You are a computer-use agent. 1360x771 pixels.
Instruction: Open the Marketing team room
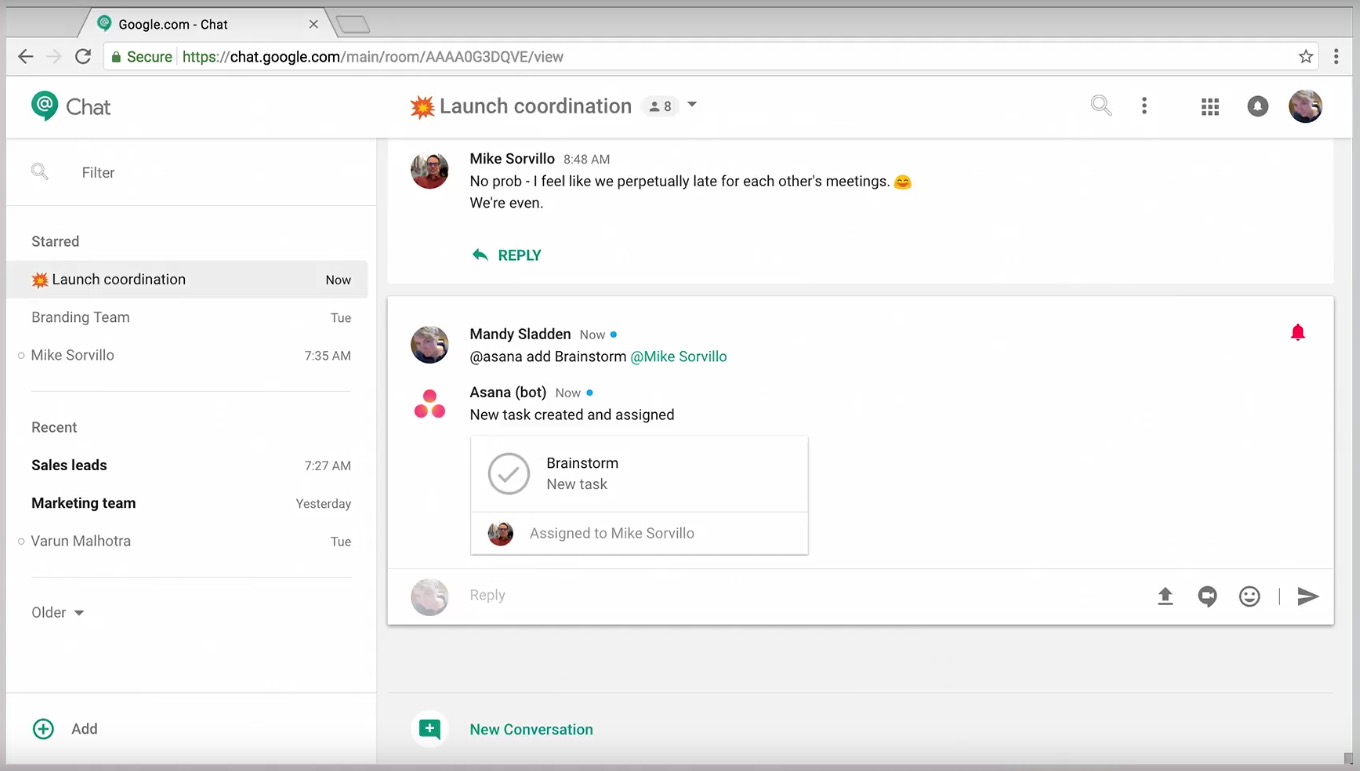(187, 503)
